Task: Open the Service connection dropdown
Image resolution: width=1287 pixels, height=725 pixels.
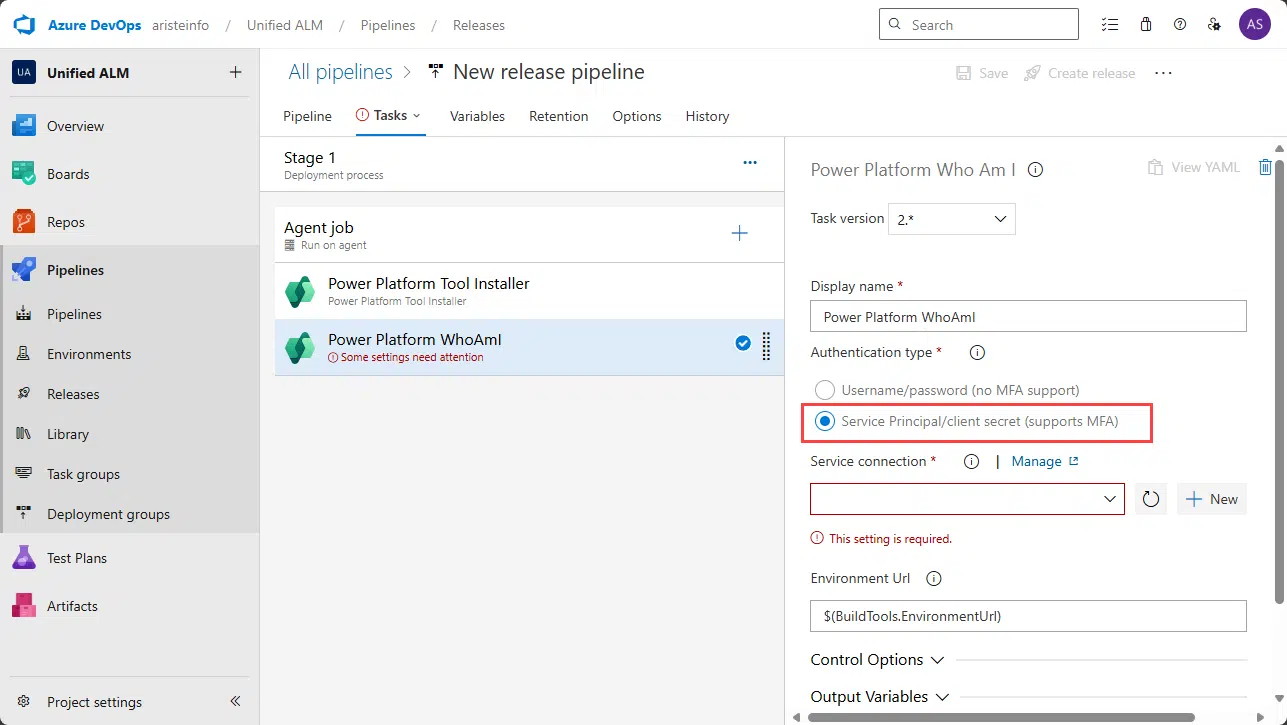Action: [967, 499]
